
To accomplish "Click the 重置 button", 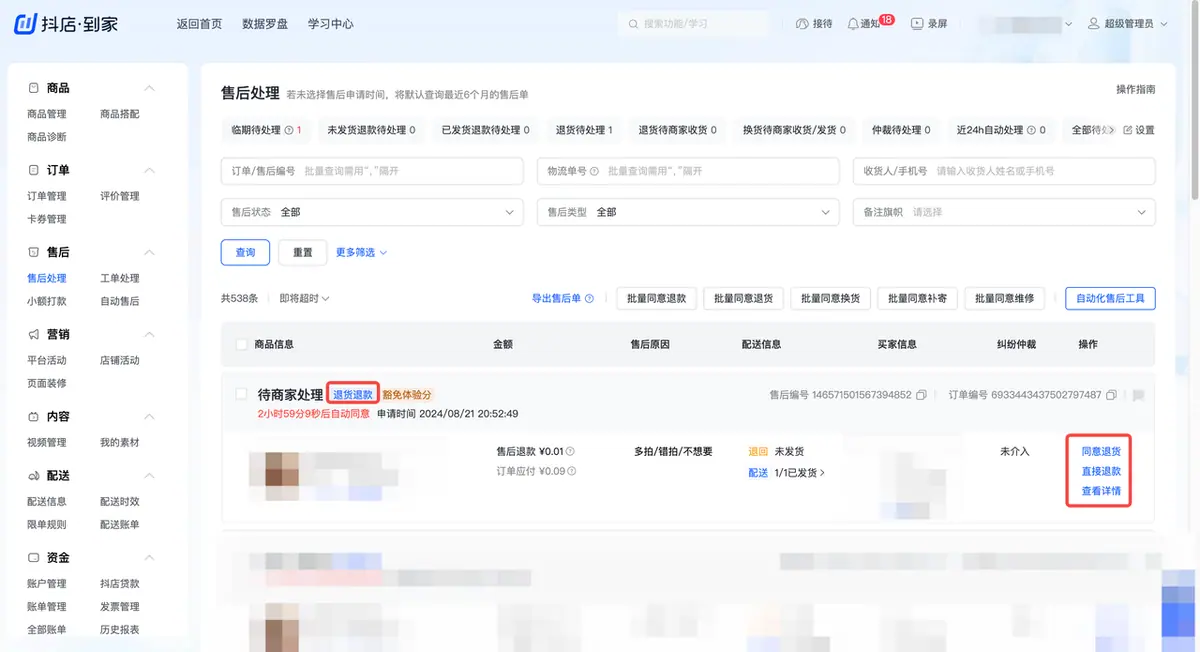I will [x=303, y=252].
